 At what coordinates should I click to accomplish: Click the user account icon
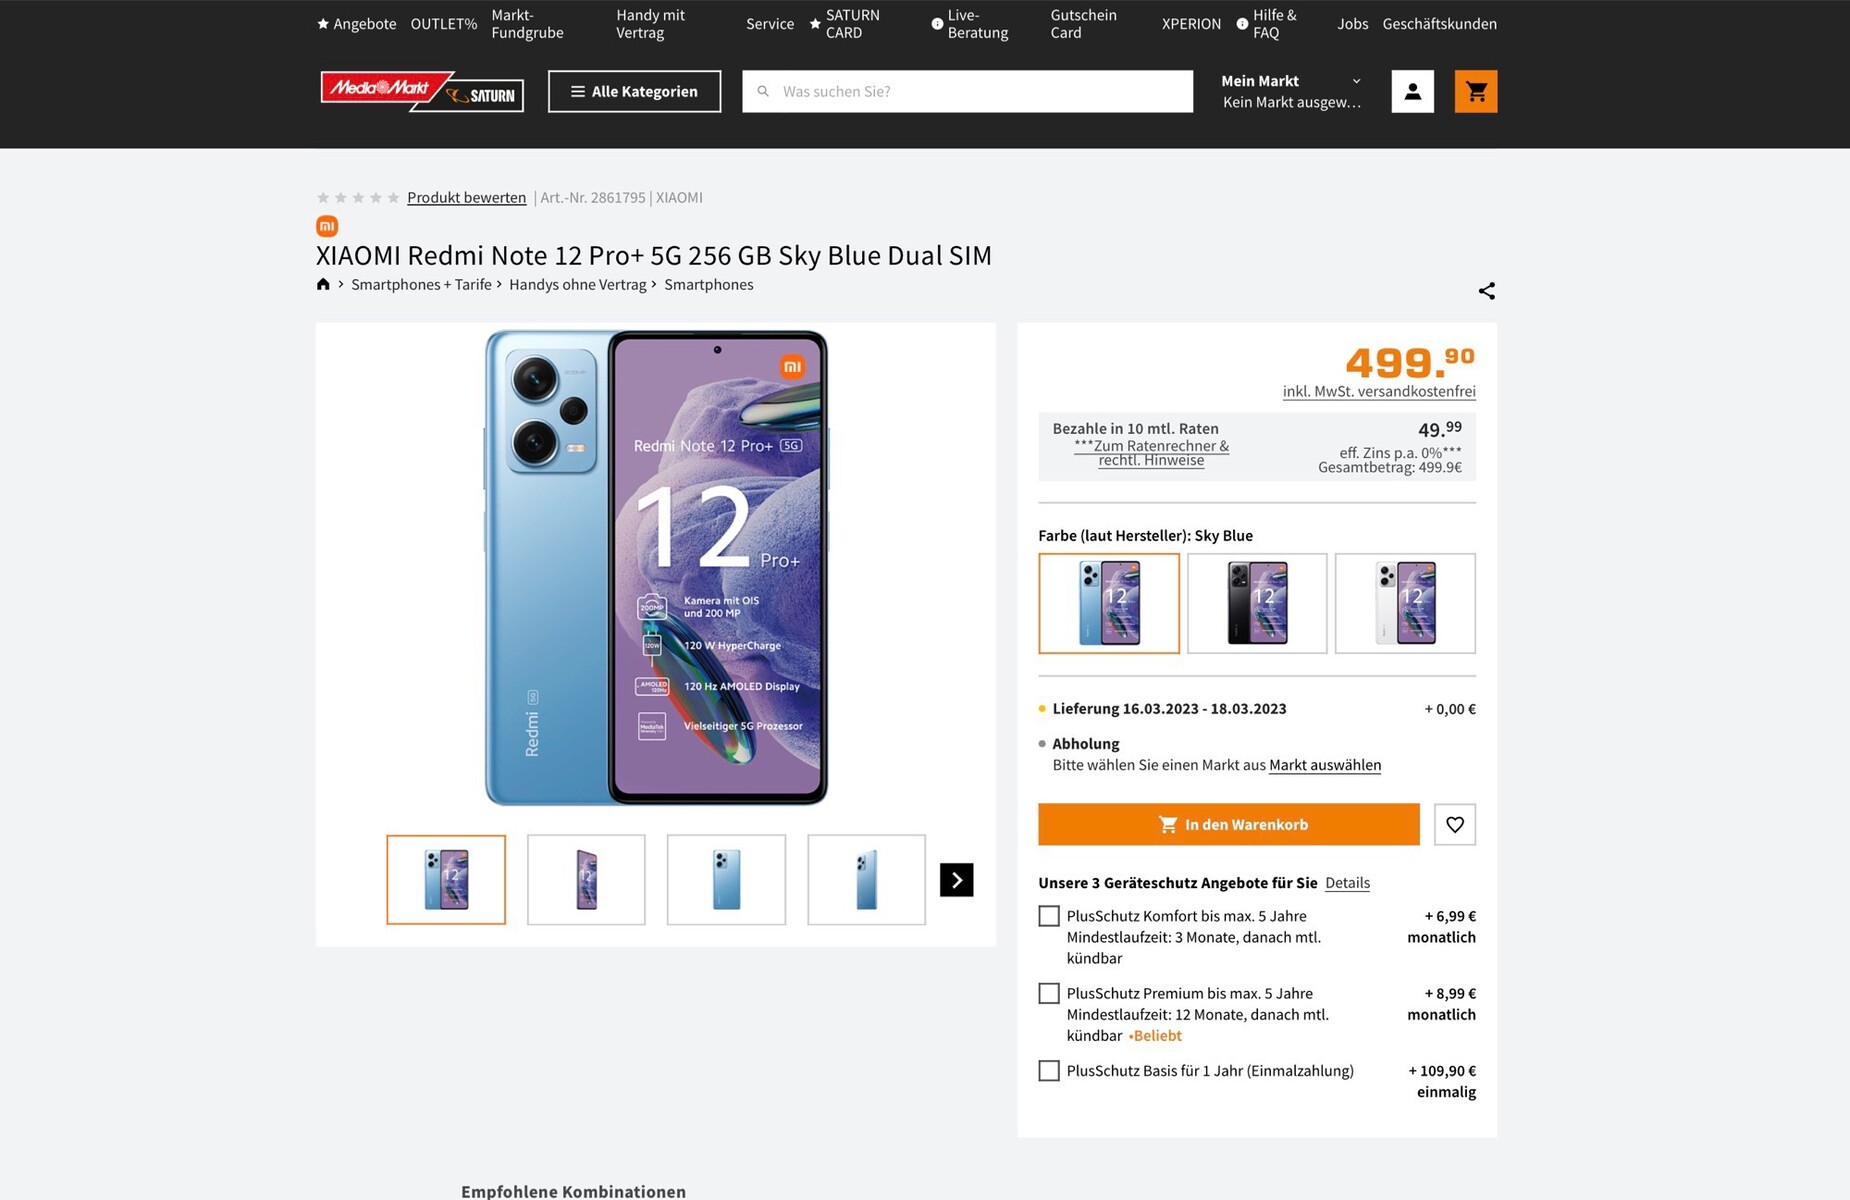pos(1412,91)
